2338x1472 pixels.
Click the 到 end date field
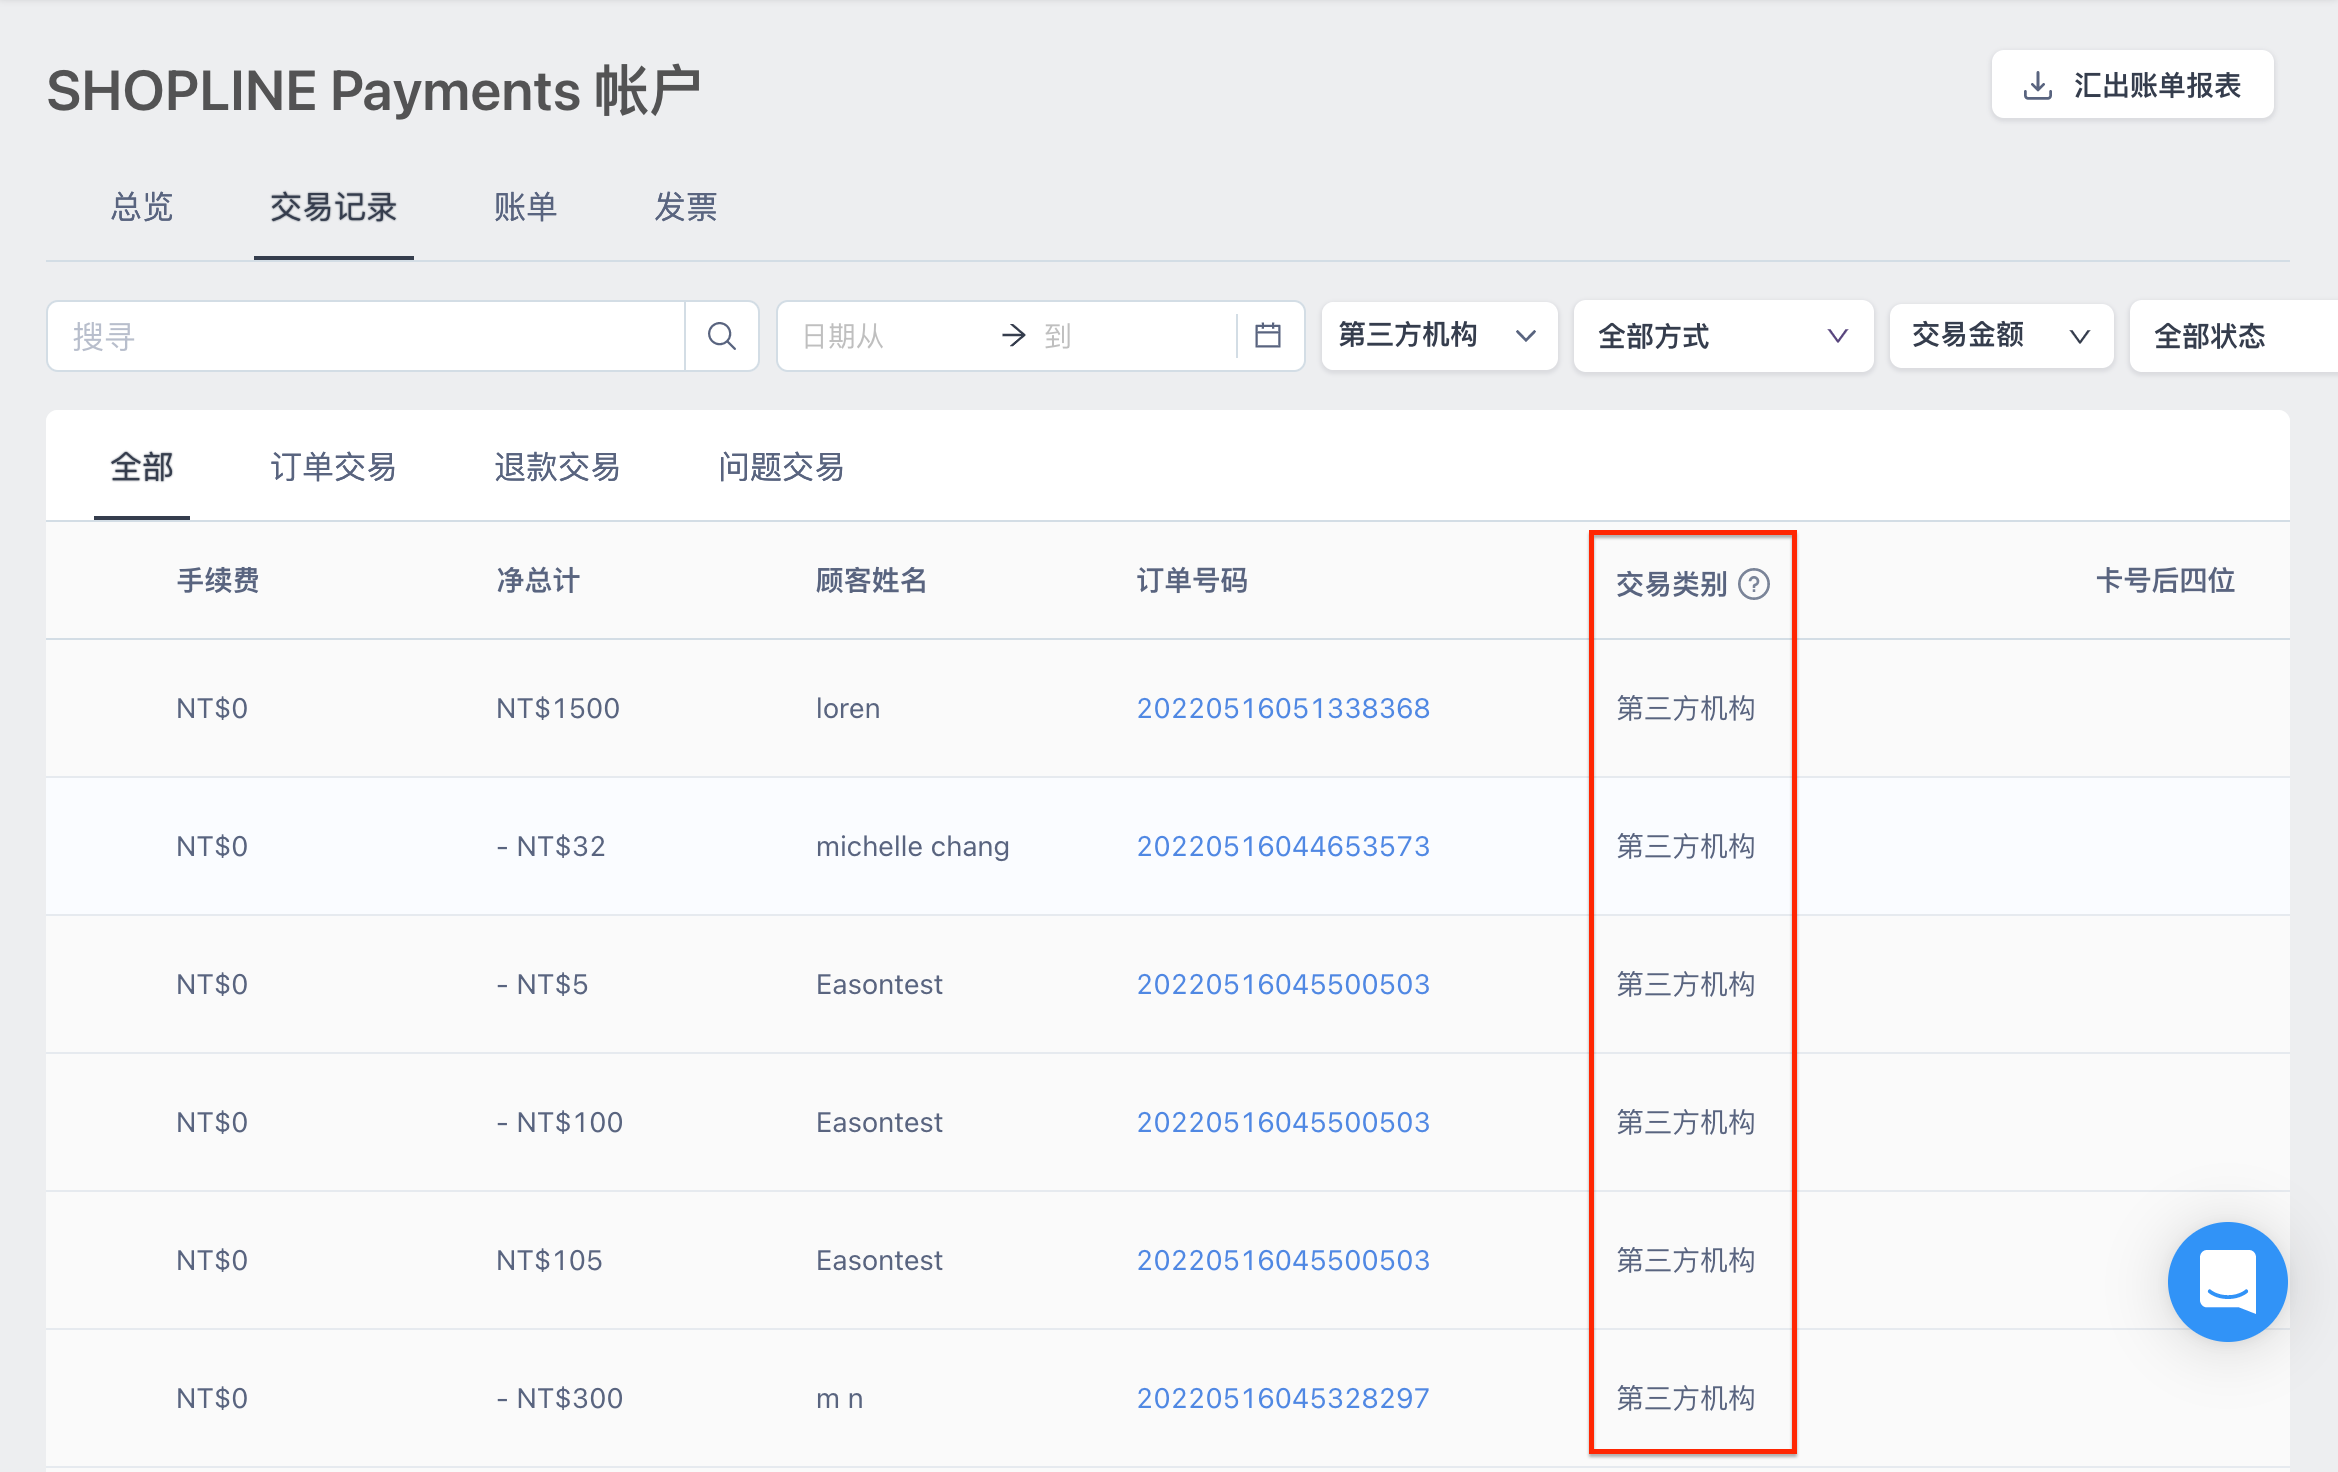tap(1130, 336)
